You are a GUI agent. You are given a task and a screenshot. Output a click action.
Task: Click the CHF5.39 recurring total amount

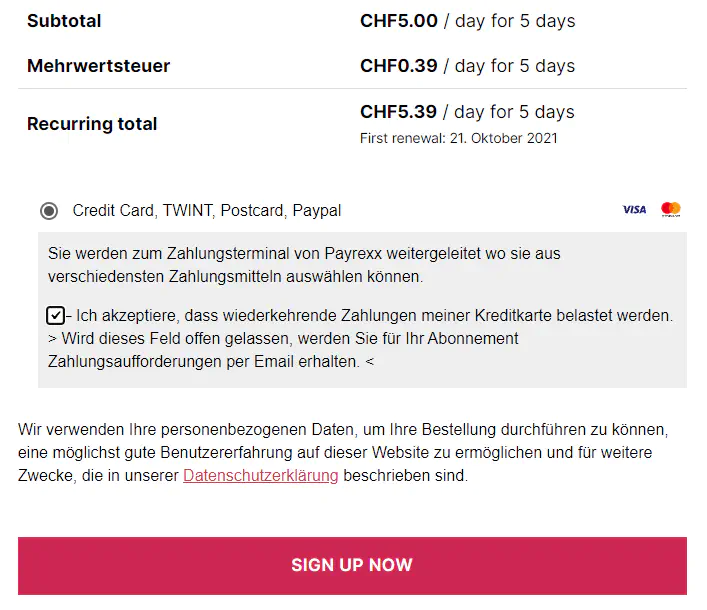pos(398,112)
